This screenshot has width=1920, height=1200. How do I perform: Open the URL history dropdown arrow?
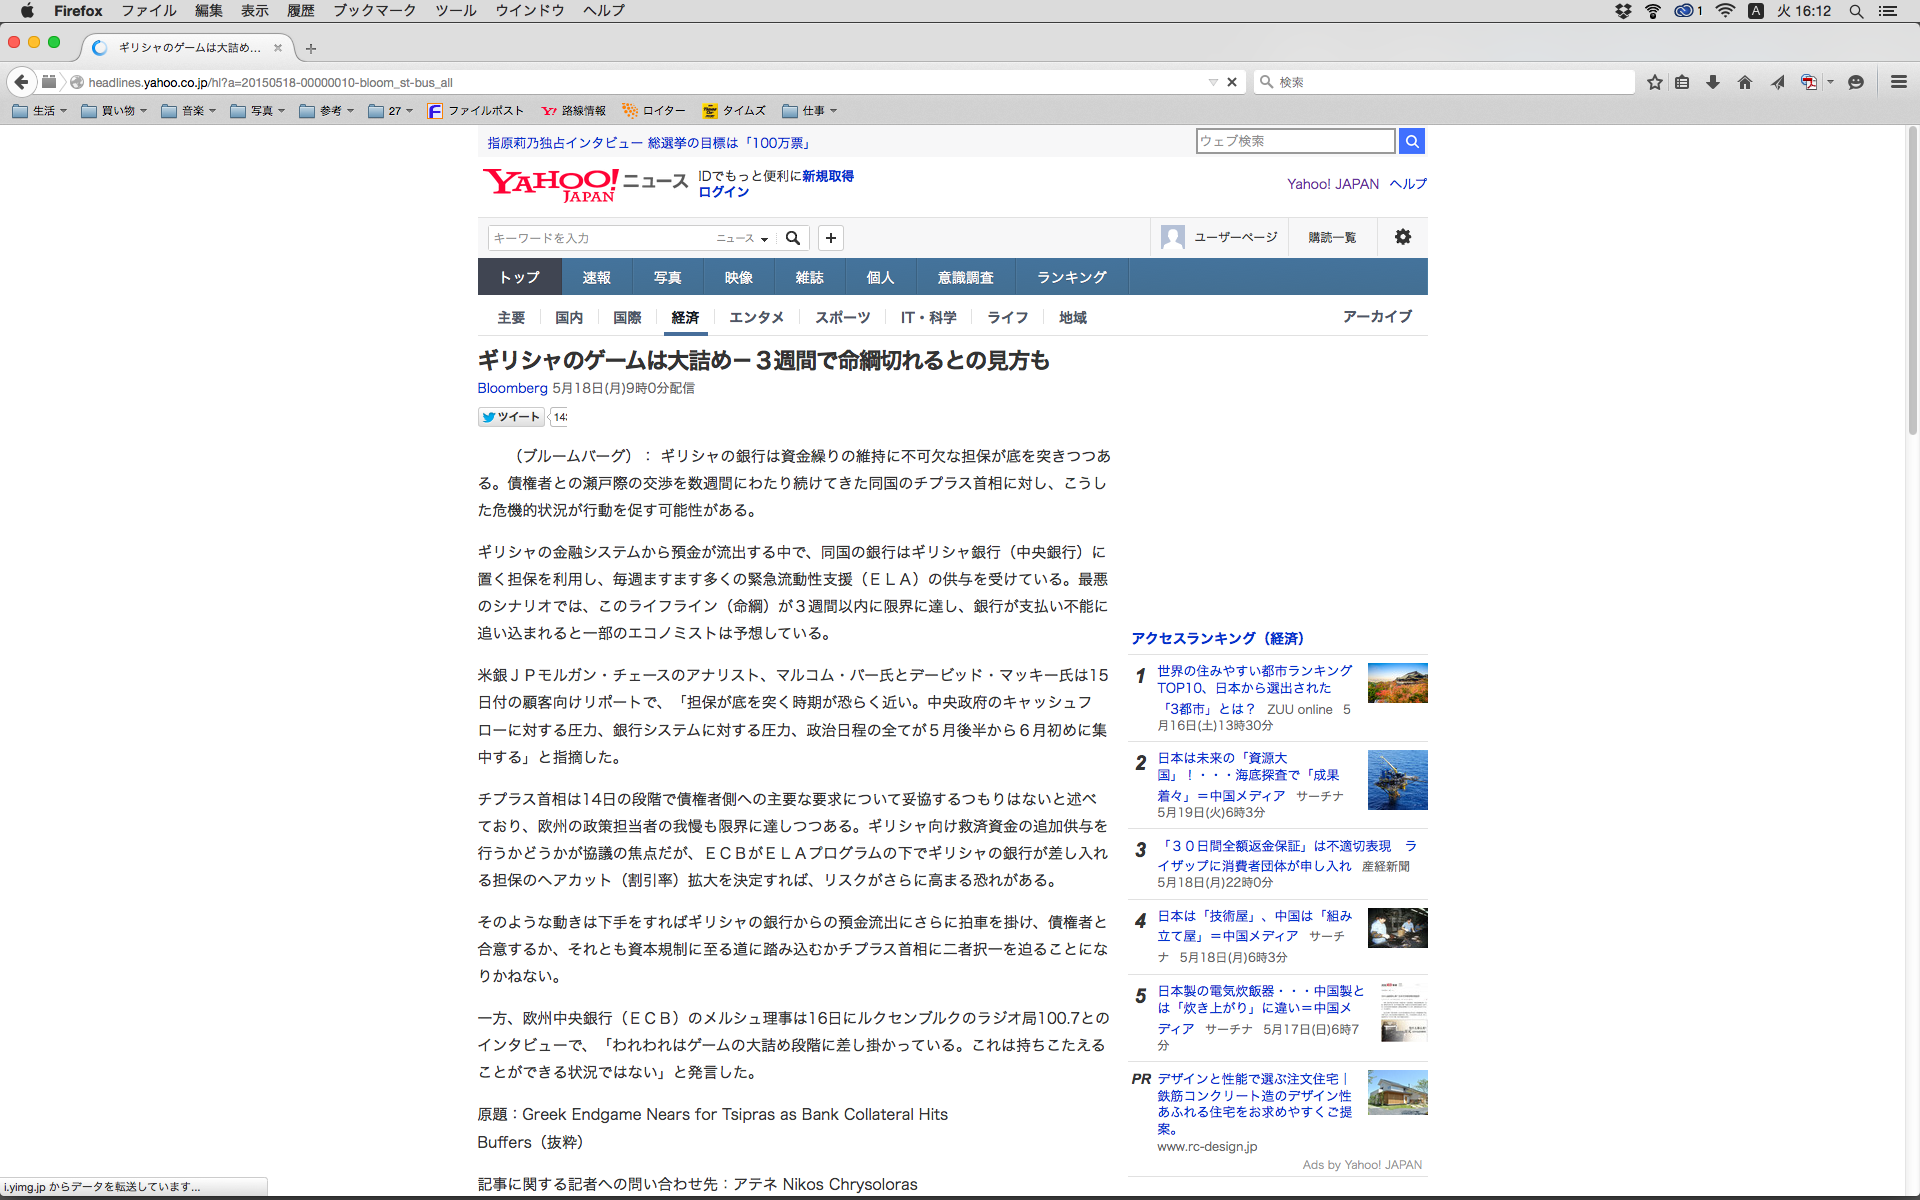(1213, 82)
